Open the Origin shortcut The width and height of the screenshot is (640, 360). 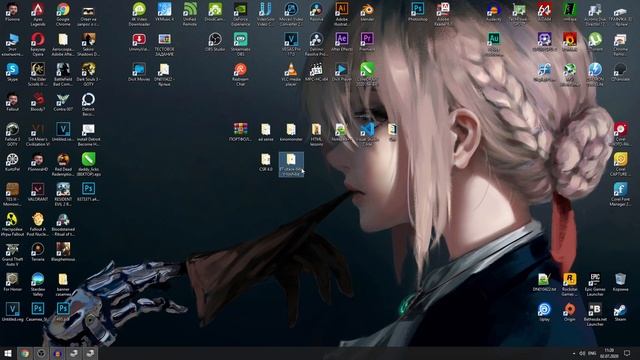click(x=569, y=312)
